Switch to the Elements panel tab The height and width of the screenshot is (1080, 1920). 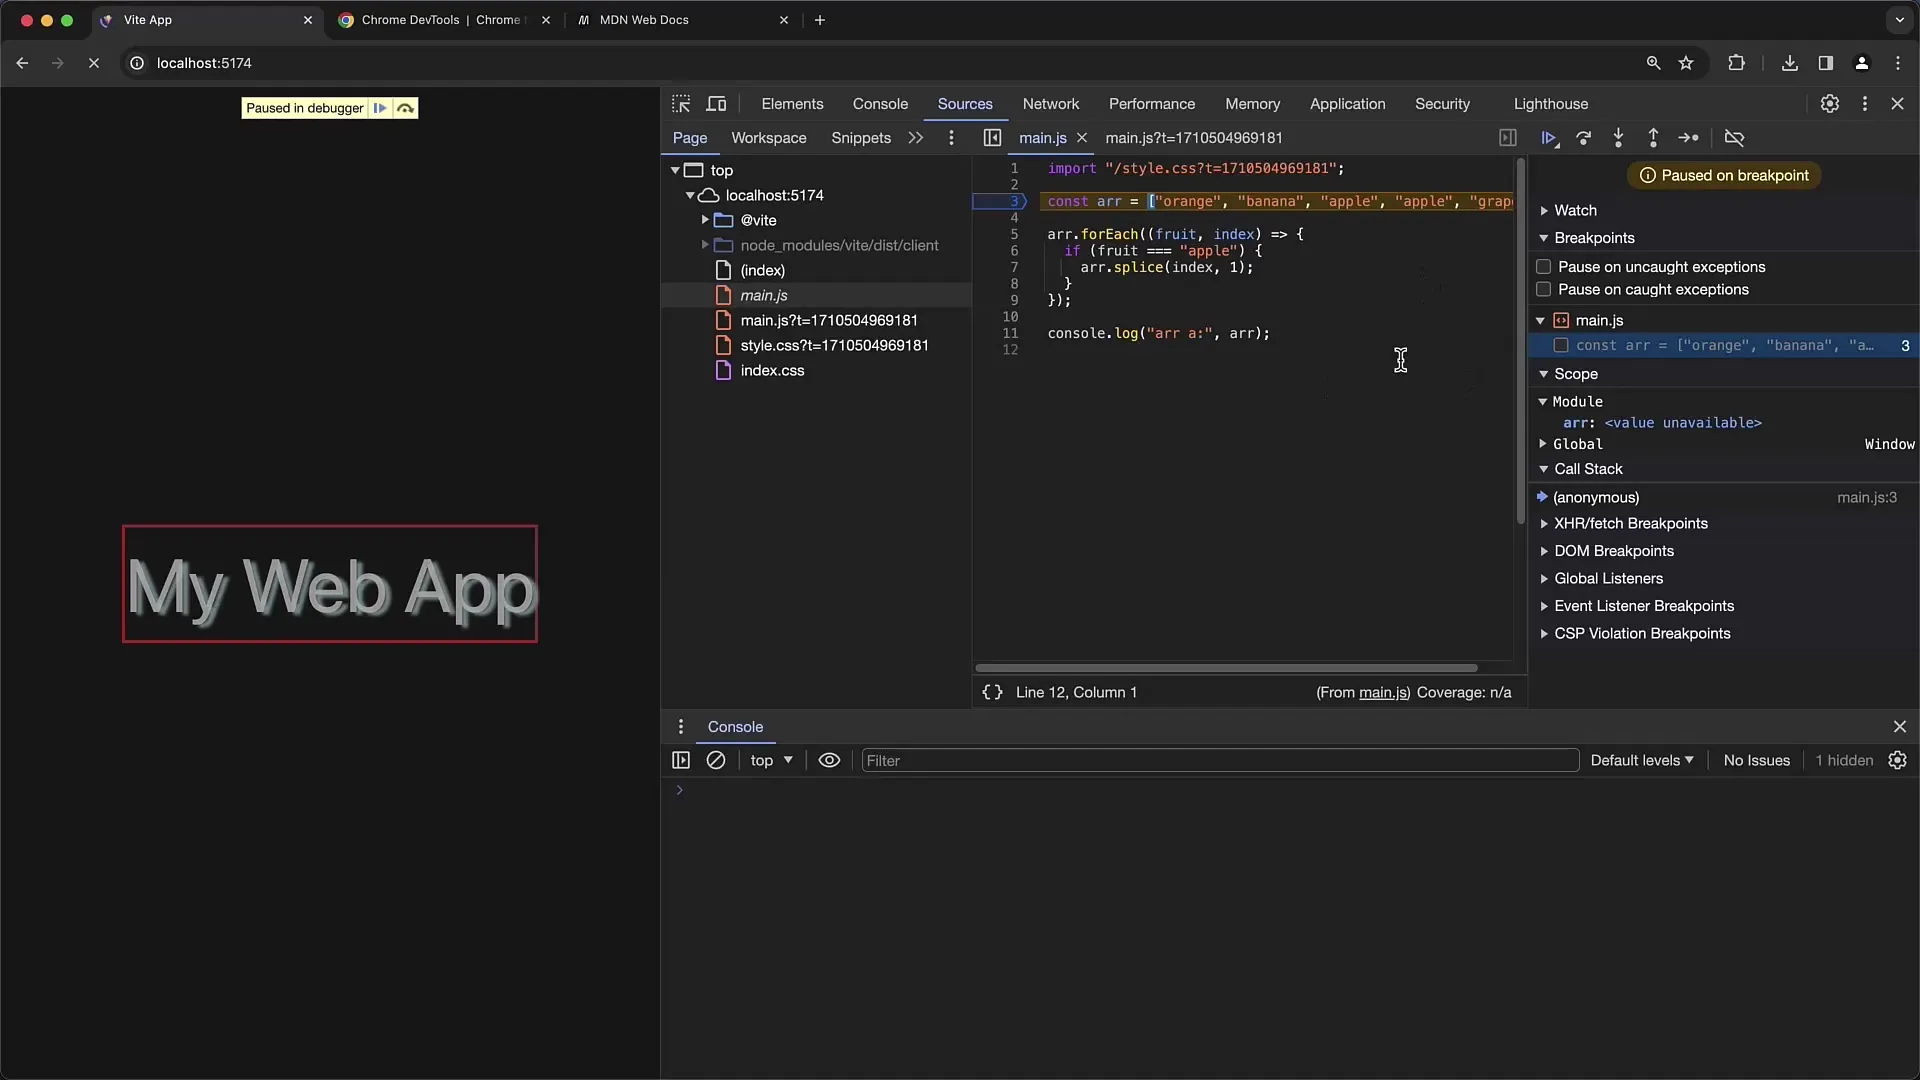tap(792, 104)
